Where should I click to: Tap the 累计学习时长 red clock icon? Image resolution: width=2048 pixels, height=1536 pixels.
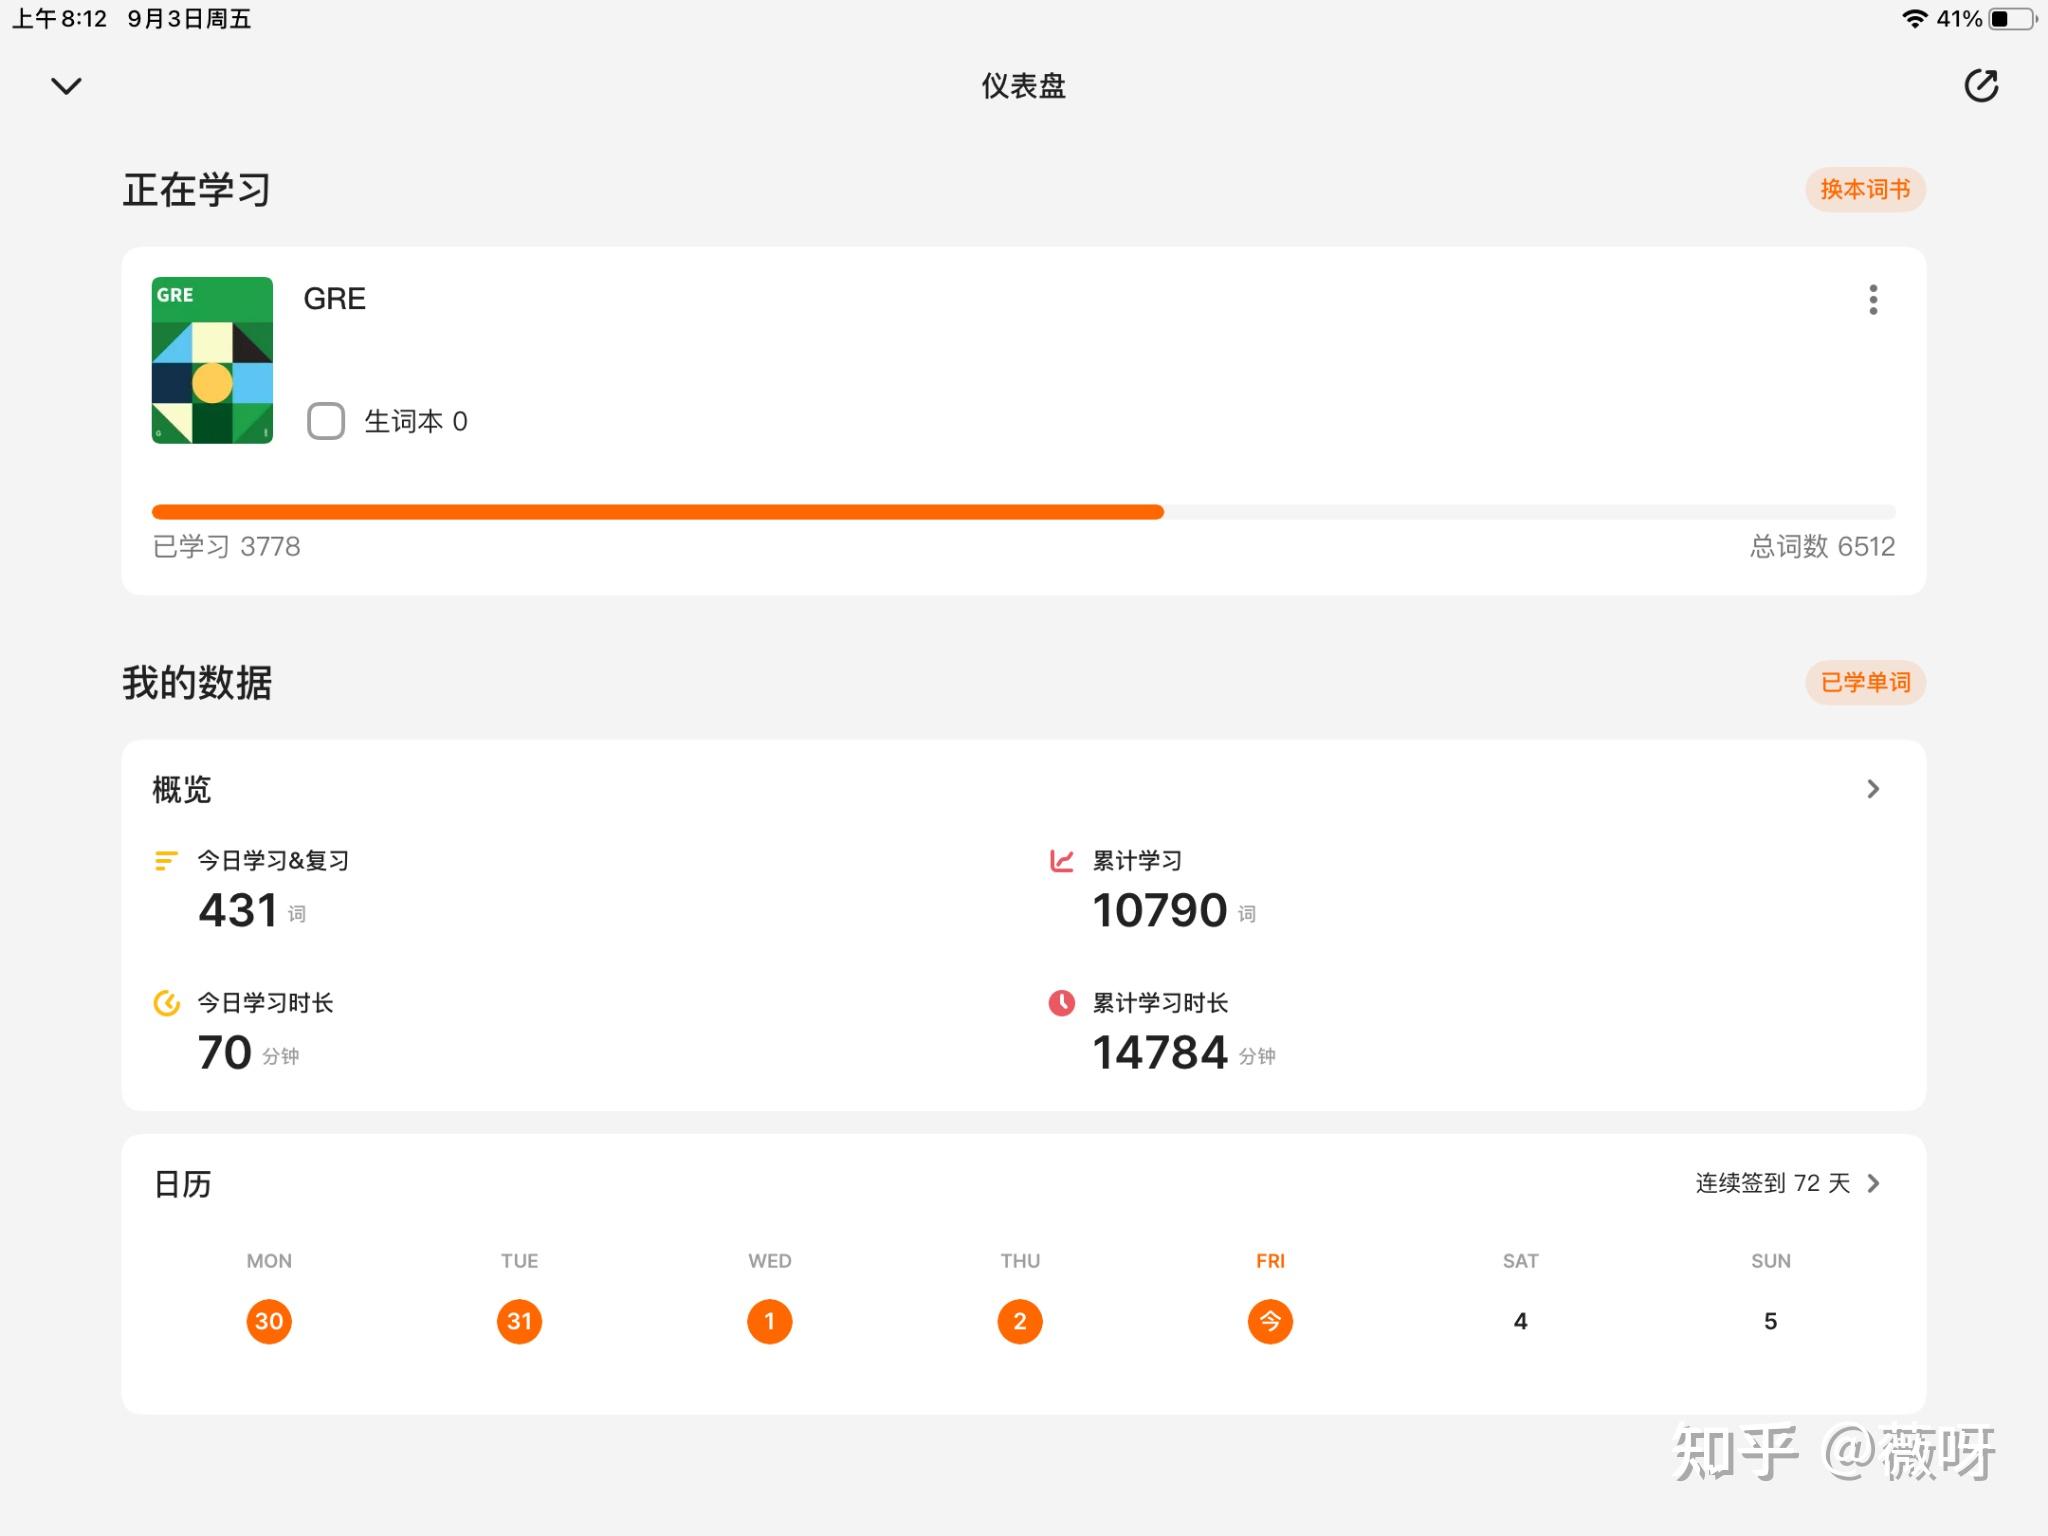coord(1061,1002)
